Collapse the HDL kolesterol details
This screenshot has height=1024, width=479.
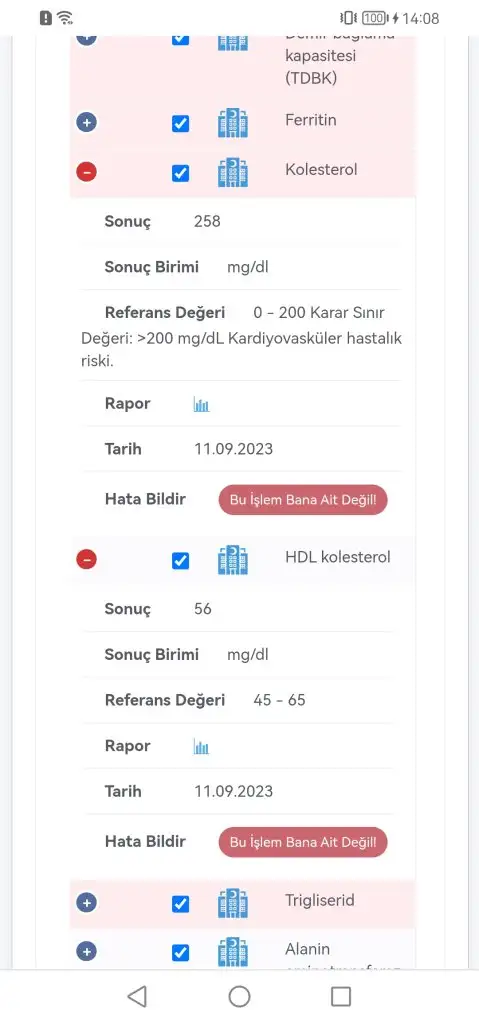(x=86, y=559)
